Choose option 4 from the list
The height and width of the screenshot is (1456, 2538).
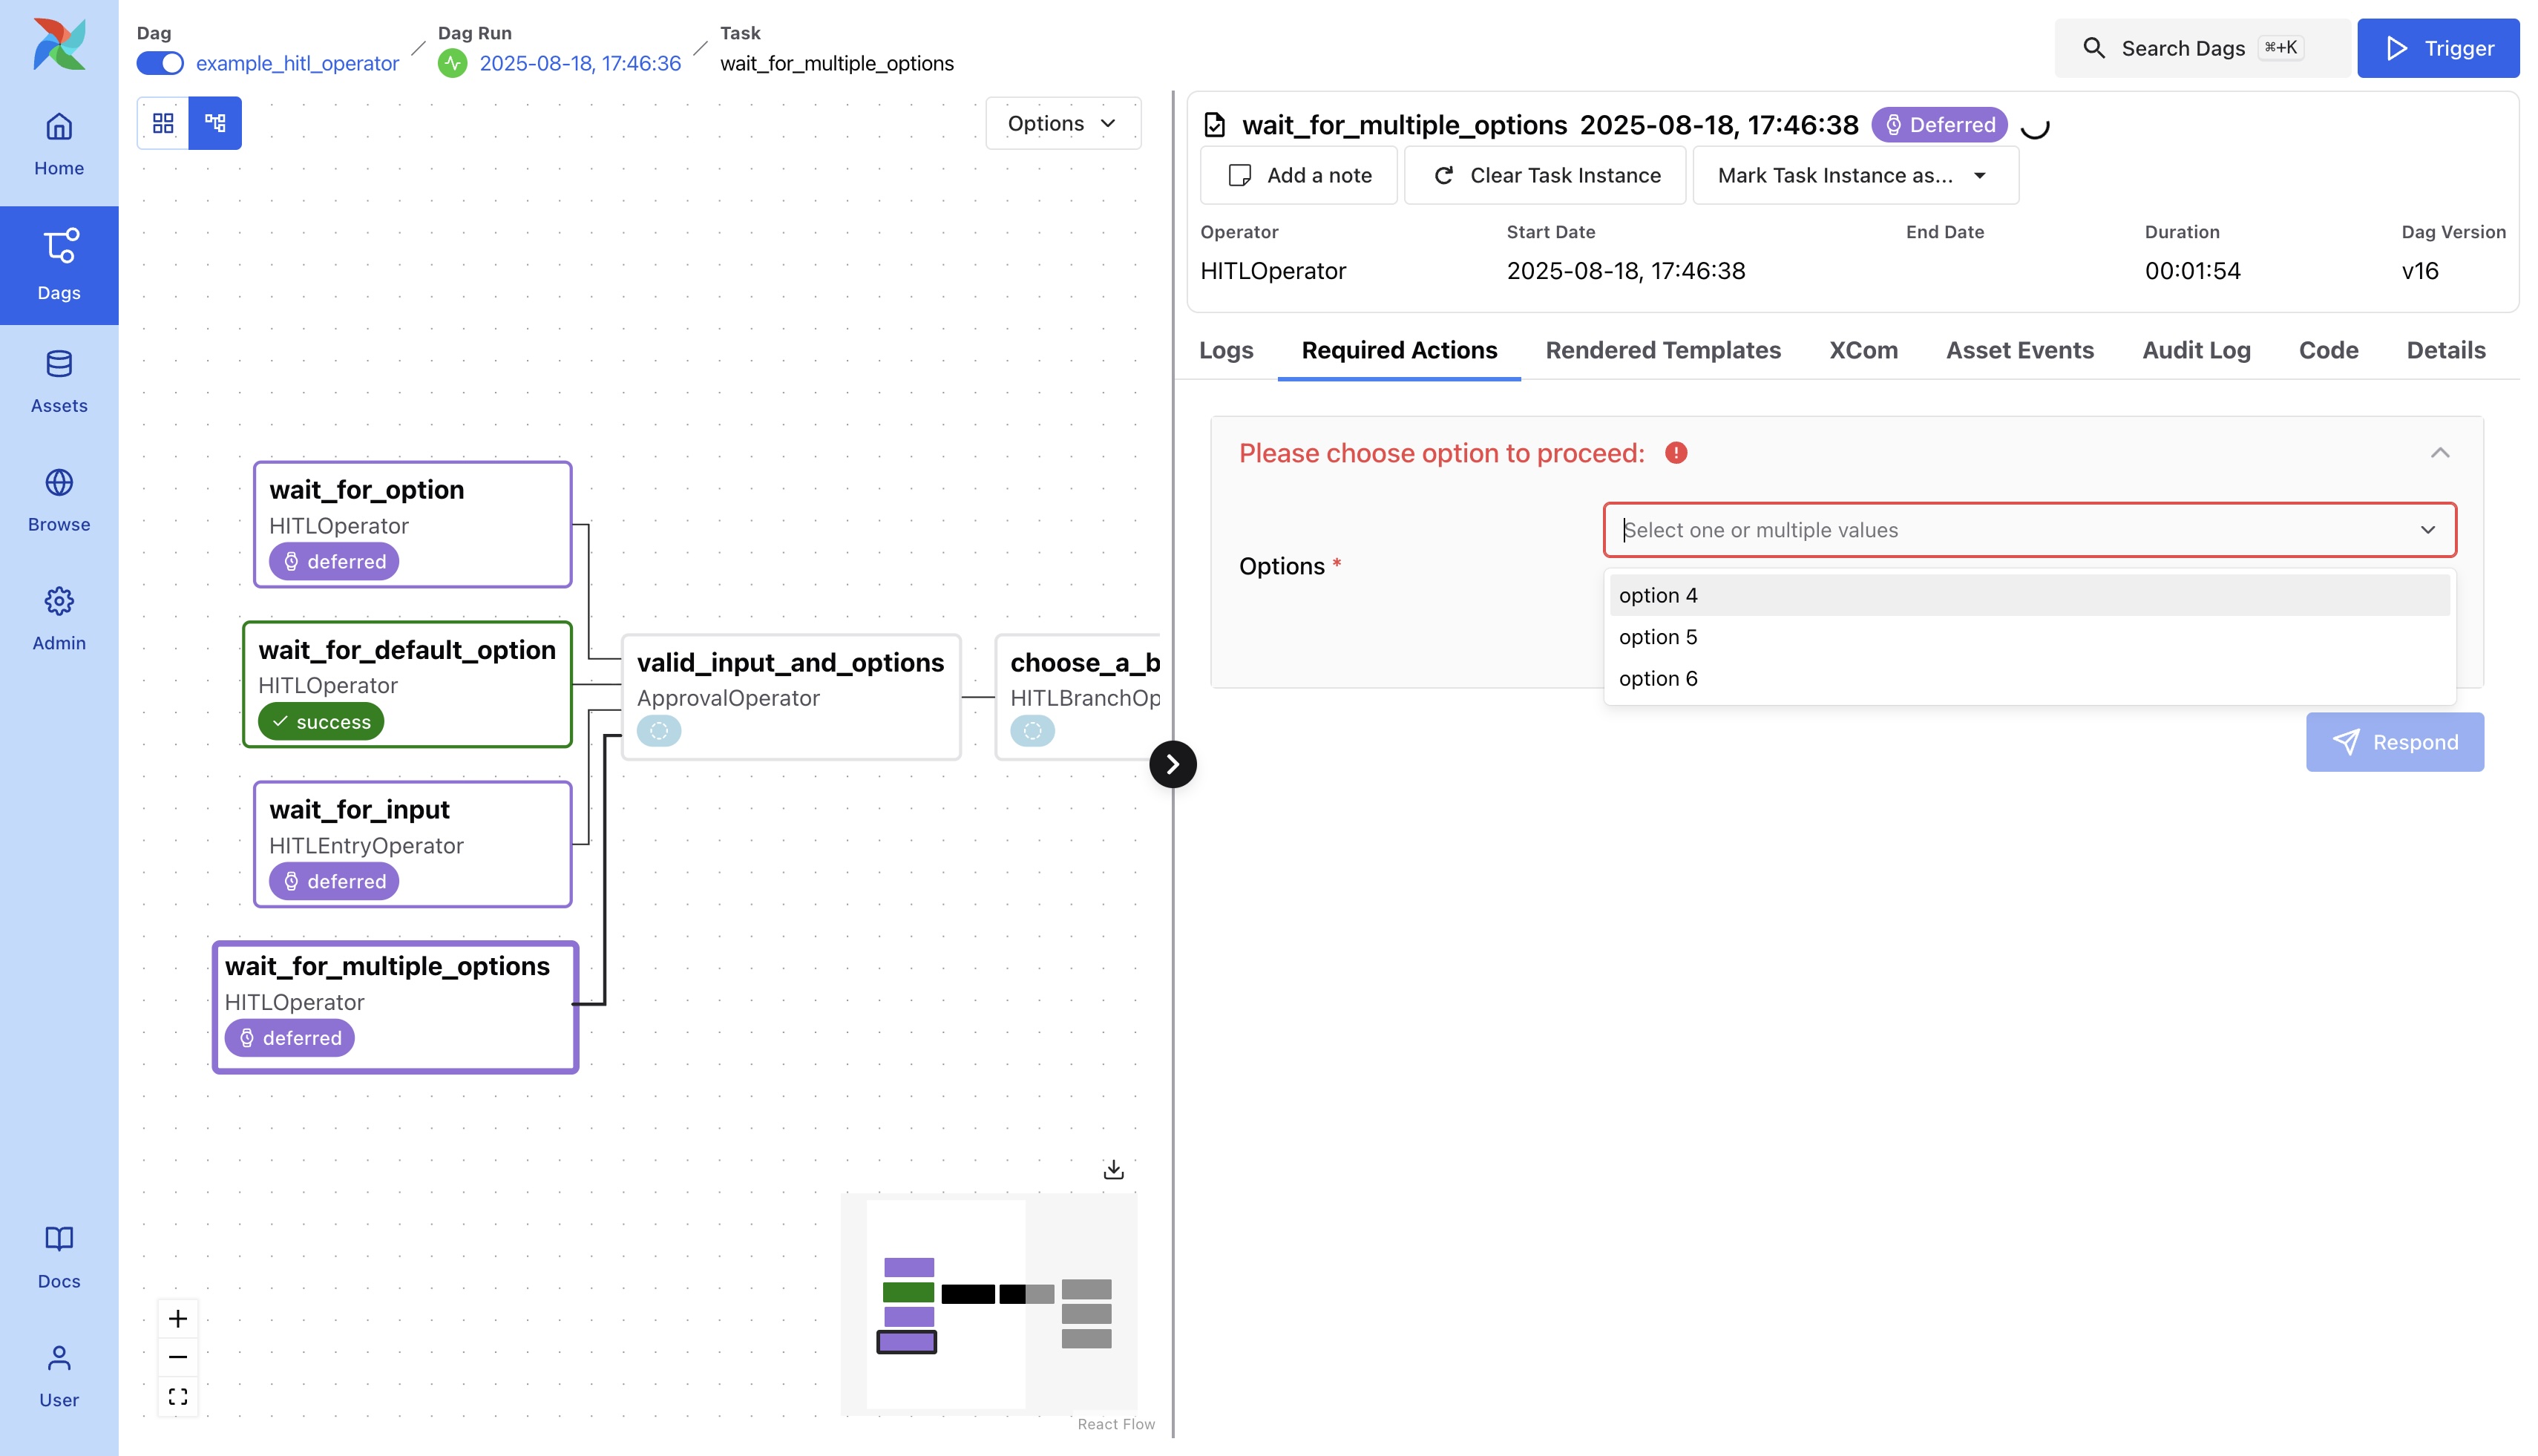2029,595
